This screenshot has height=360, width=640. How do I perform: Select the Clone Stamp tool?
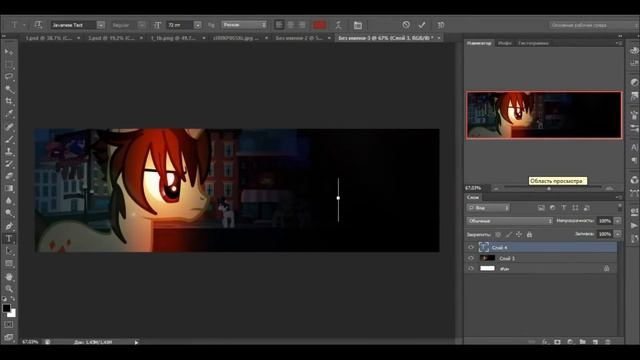pos(9,151)
